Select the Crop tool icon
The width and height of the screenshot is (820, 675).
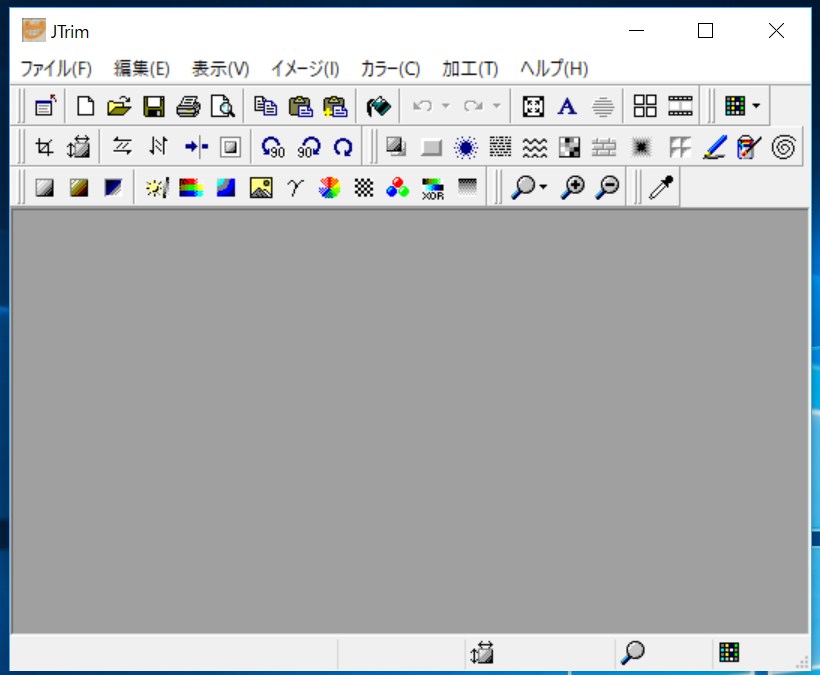[x=45, y=147]
